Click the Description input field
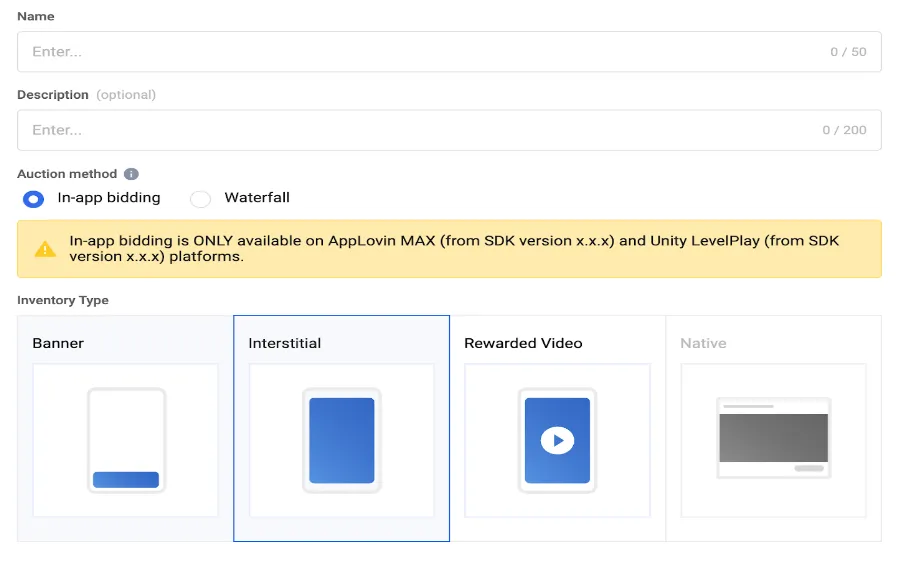This screenshot has height=562, width=905. click(x=449, y=130)
